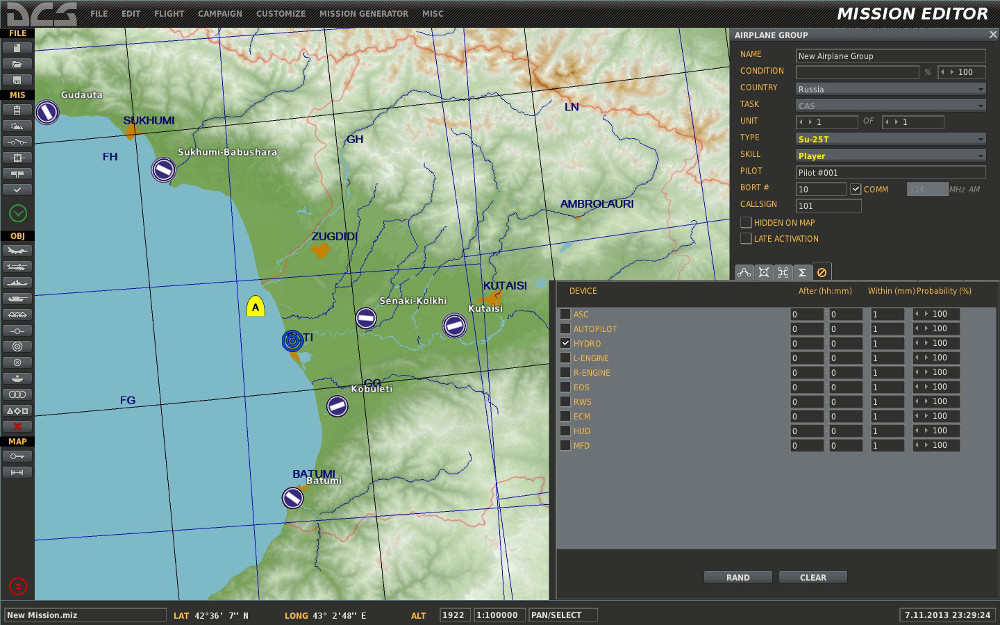Image resolution: width=1000 pixels, height=625 pixels.
Task: Increase the UNIT number stepper
Action: coord(811,122)
